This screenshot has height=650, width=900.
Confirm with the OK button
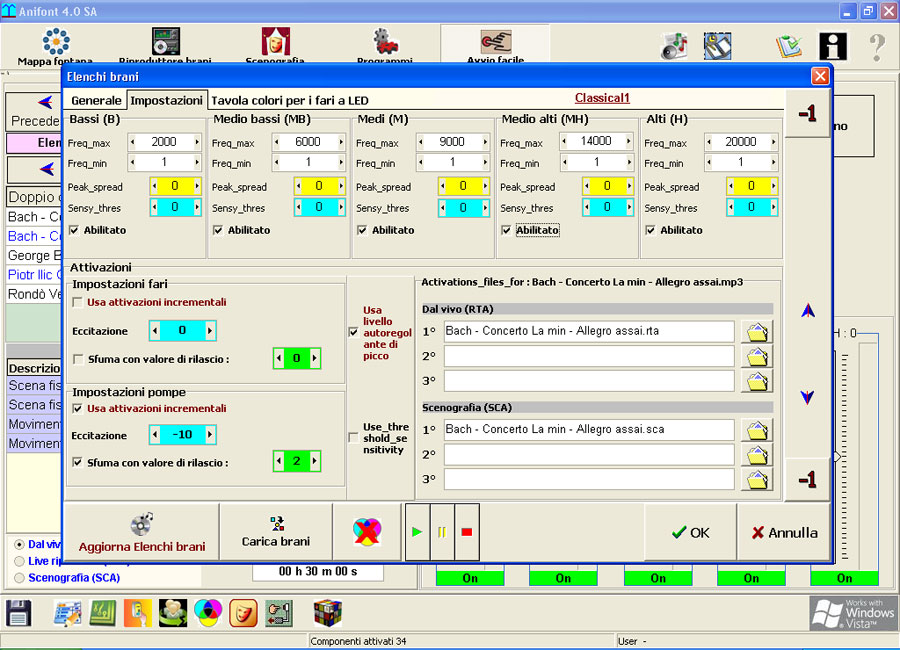click(690, 532)
